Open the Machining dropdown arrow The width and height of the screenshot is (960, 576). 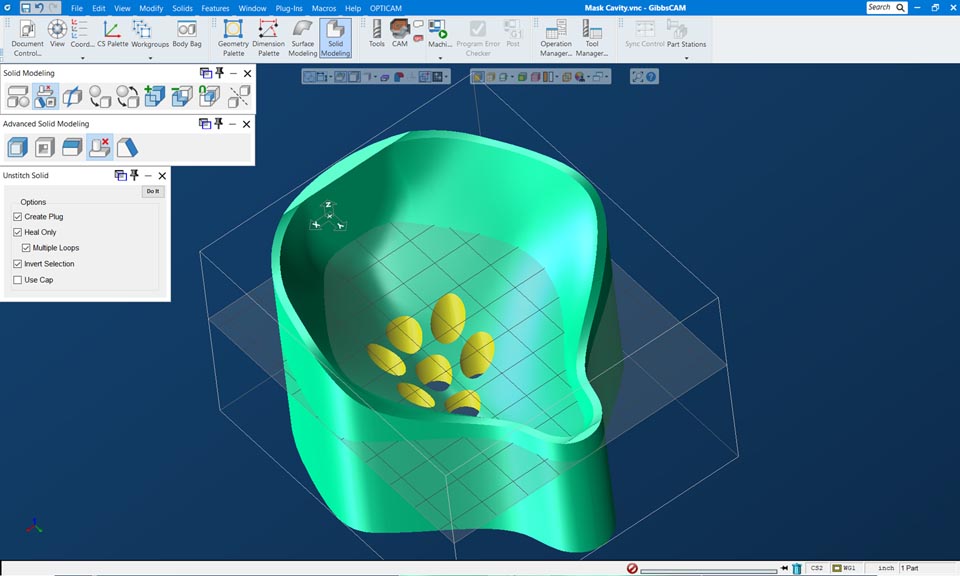click(440, 56)
